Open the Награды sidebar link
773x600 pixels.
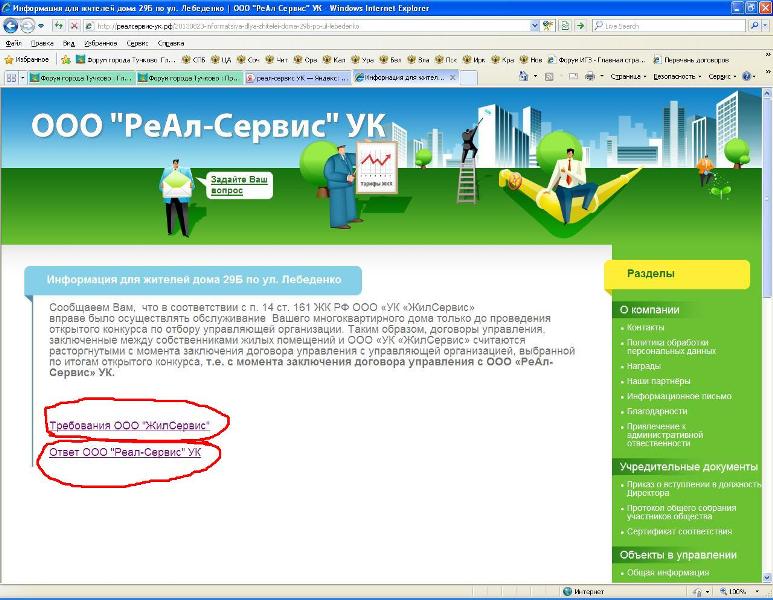[x=643, y=366]
